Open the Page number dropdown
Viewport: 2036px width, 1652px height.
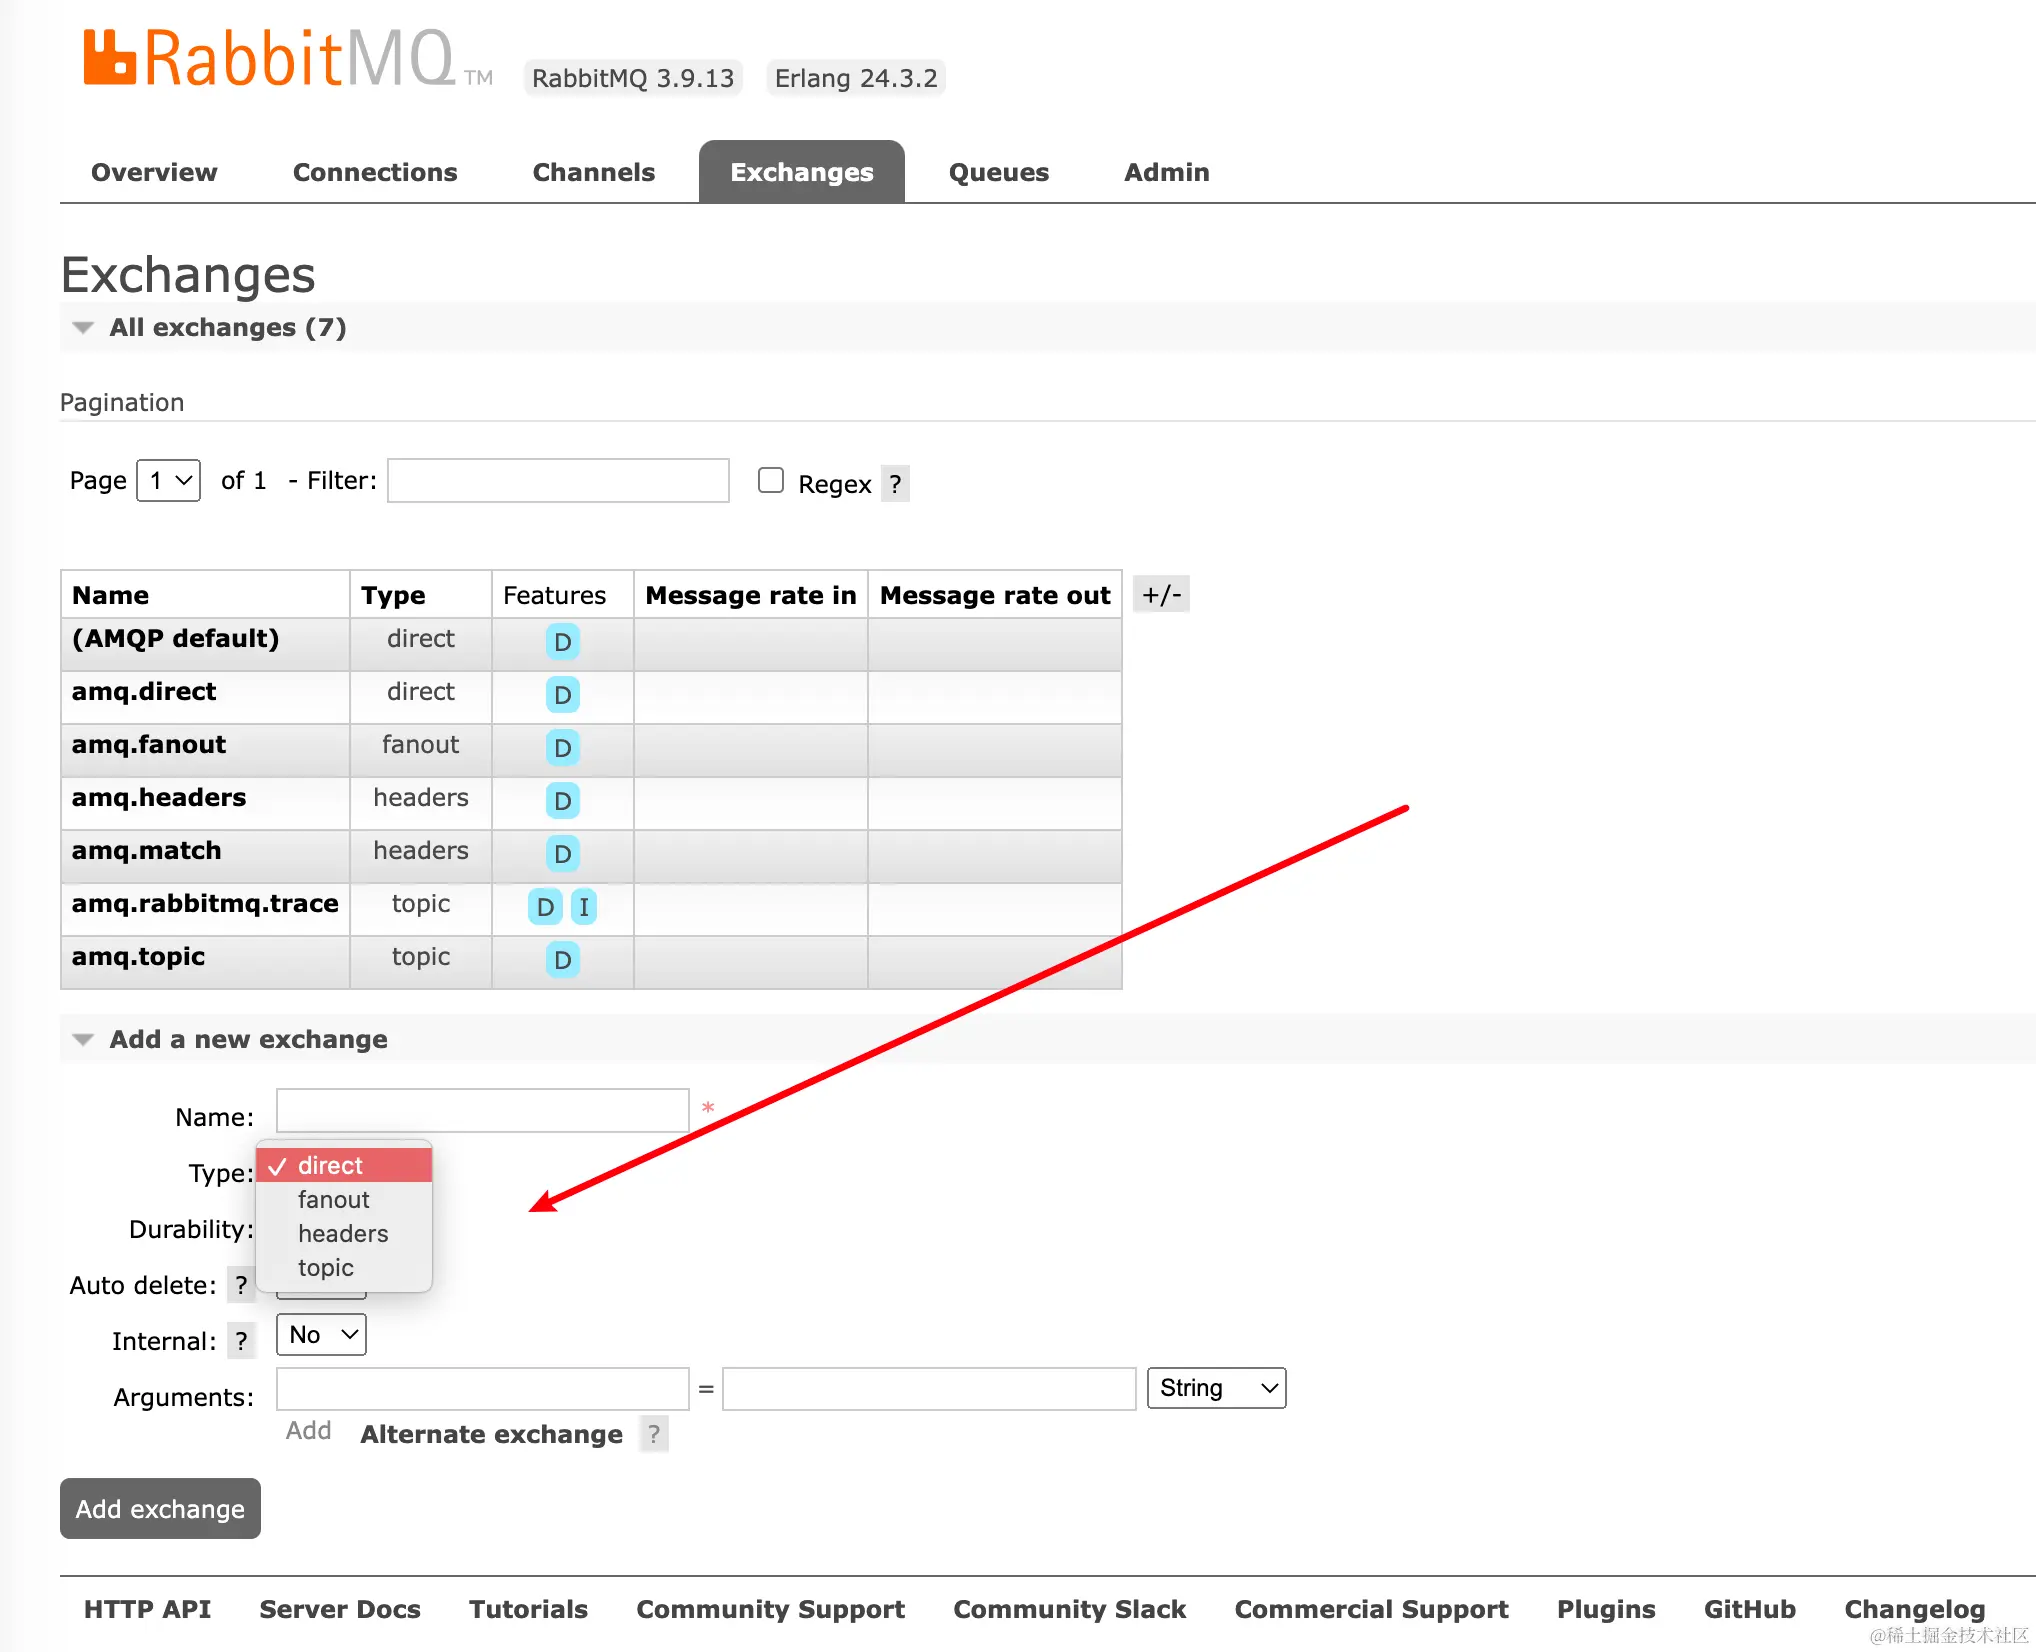click(x=169, y=481)
